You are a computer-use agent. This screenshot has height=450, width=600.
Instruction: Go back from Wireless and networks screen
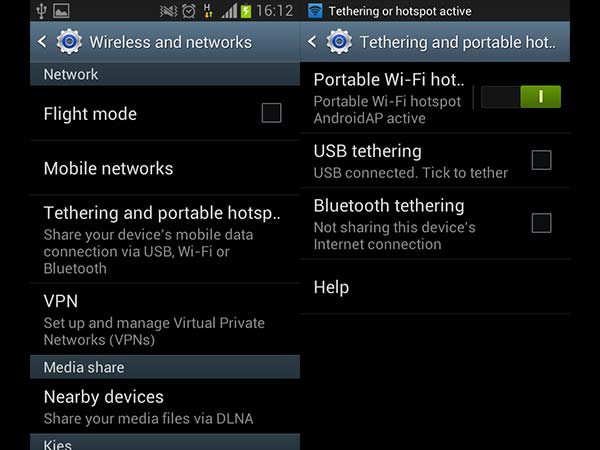42,41
